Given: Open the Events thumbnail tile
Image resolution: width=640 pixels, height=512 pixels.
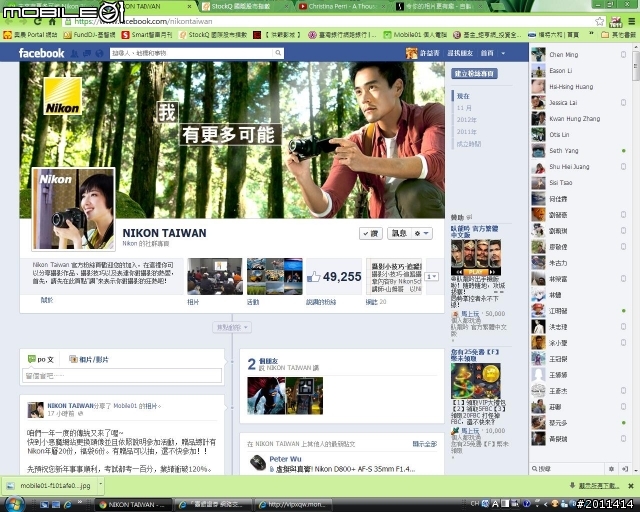Looking at the screenshot, I should (x=275, y=276).
